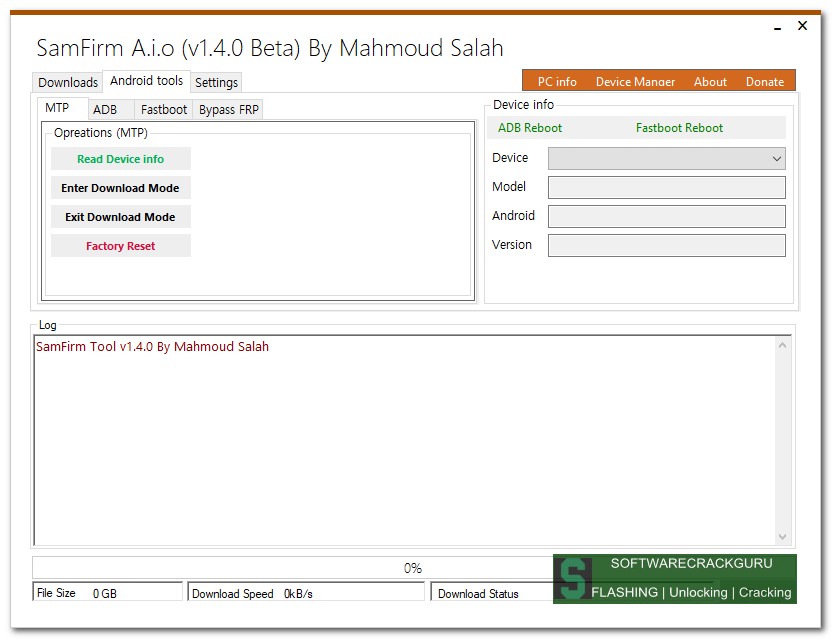The image size is (832, 639).
Task: Click the Download Status field
Action: 491,593
